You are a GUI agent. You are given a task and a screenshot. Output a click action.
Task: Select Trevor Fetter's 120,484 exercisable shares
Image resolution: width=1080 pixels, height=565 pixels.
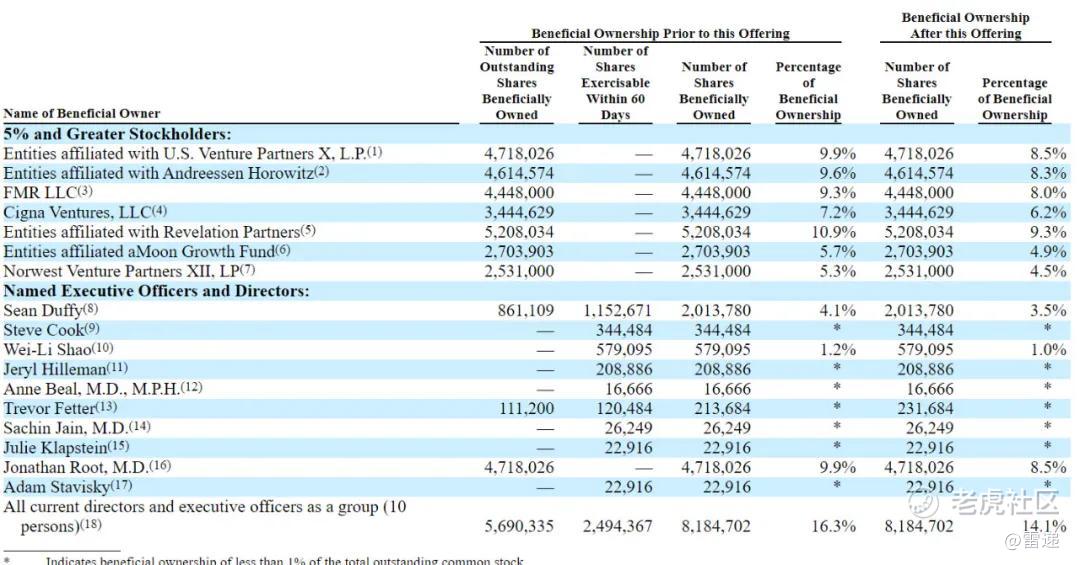(x=624, y=409)
